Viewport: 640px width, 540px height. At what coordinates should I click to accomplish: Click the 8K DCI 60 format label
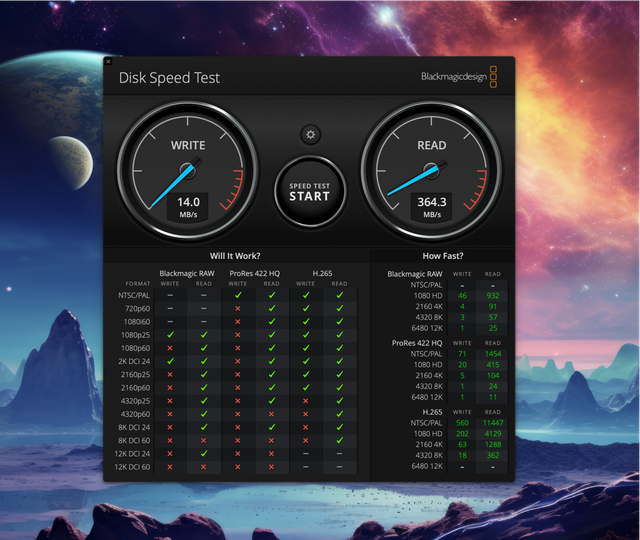coord(134,441)
